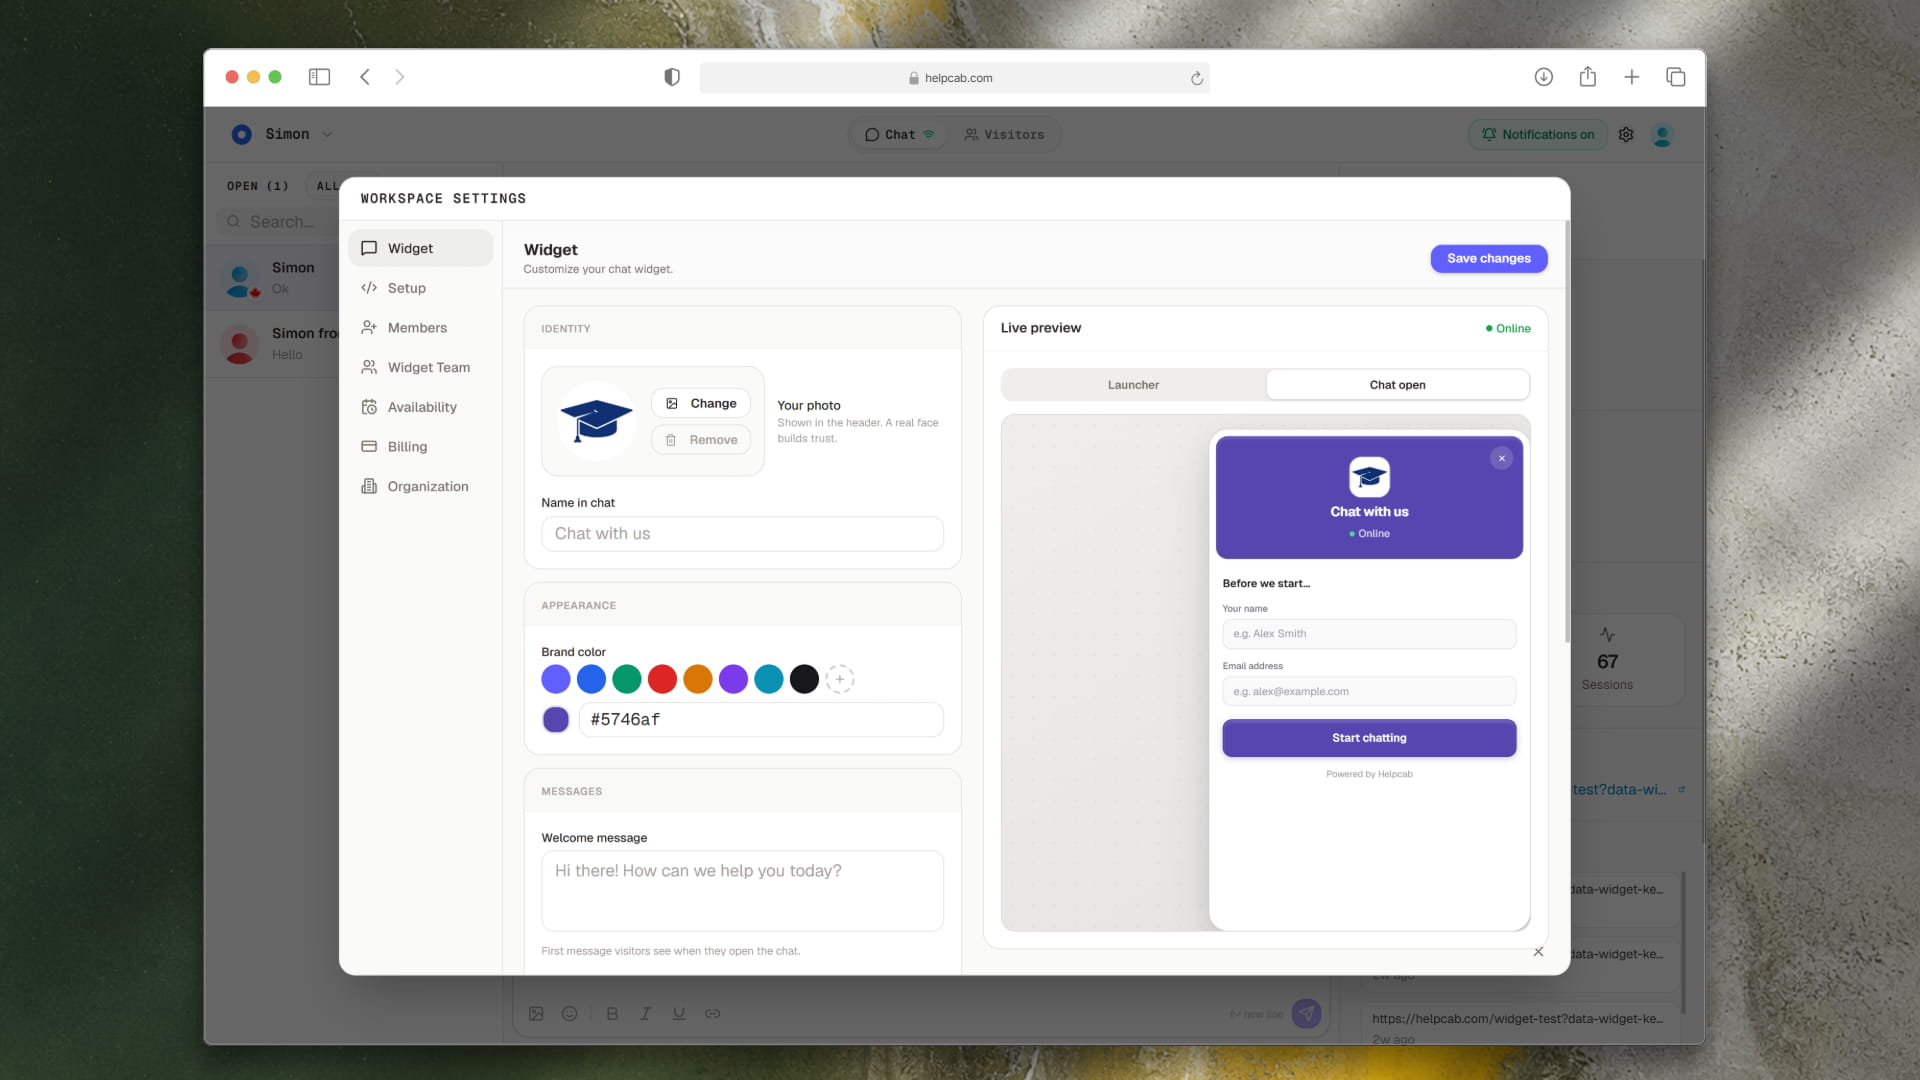This screenshot has height=1080, width=1920.
Task: Open the current color picker swatch
Action: pyautogui.click(x=556, y=719)
